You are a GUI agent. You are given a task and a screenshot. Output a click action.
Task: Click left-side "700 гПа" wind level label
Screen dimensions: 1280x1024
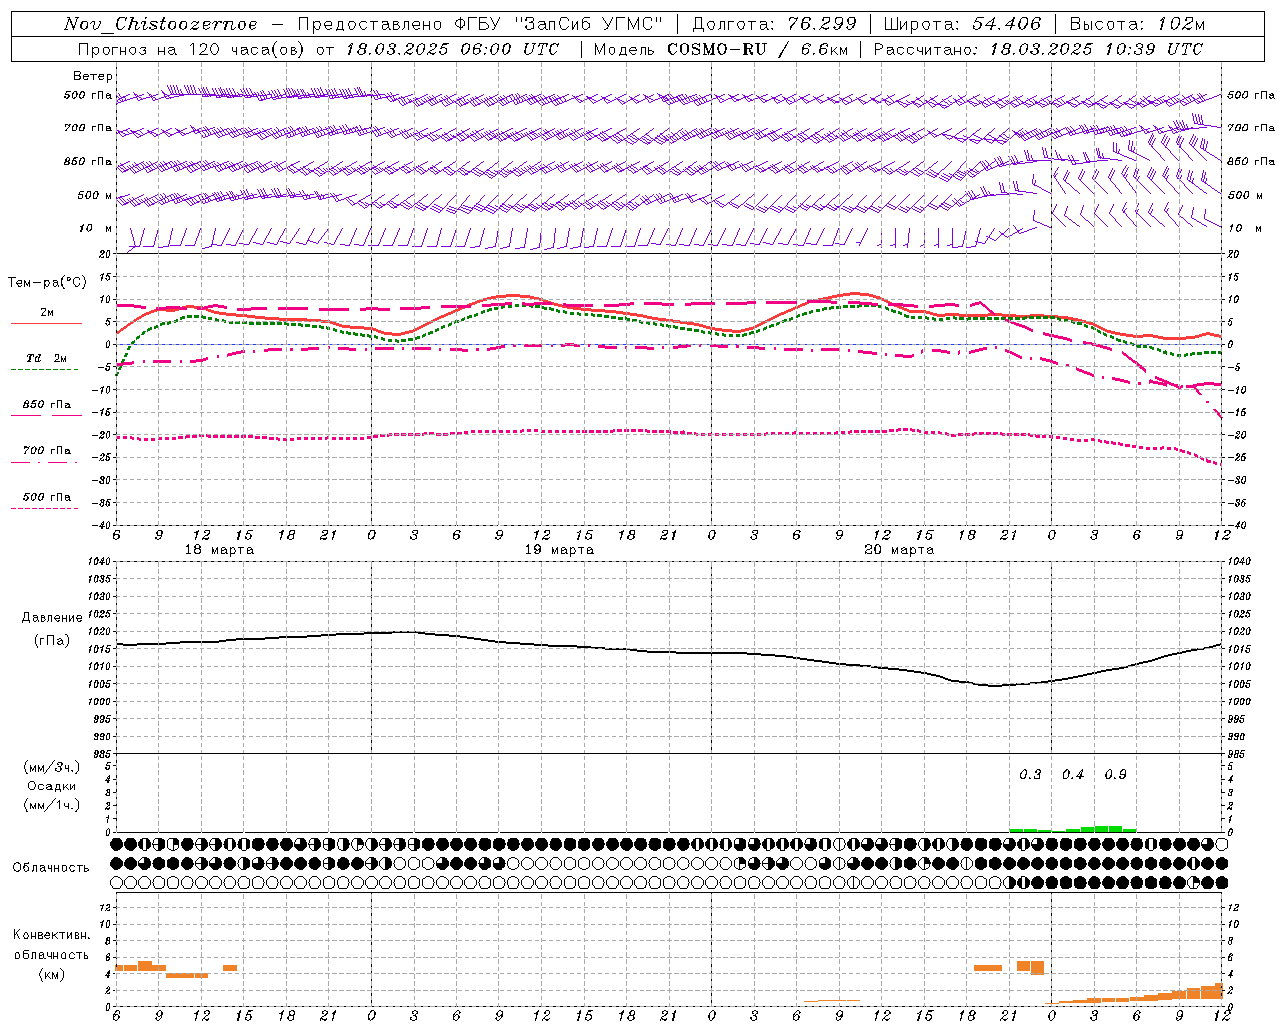pyautogui.click(x=88, y=128)
